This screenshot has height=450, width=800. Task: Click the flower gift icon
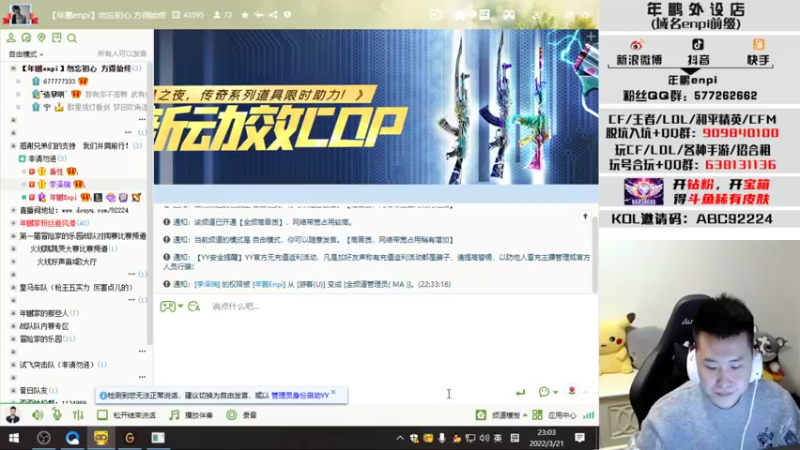coord(572,391)
